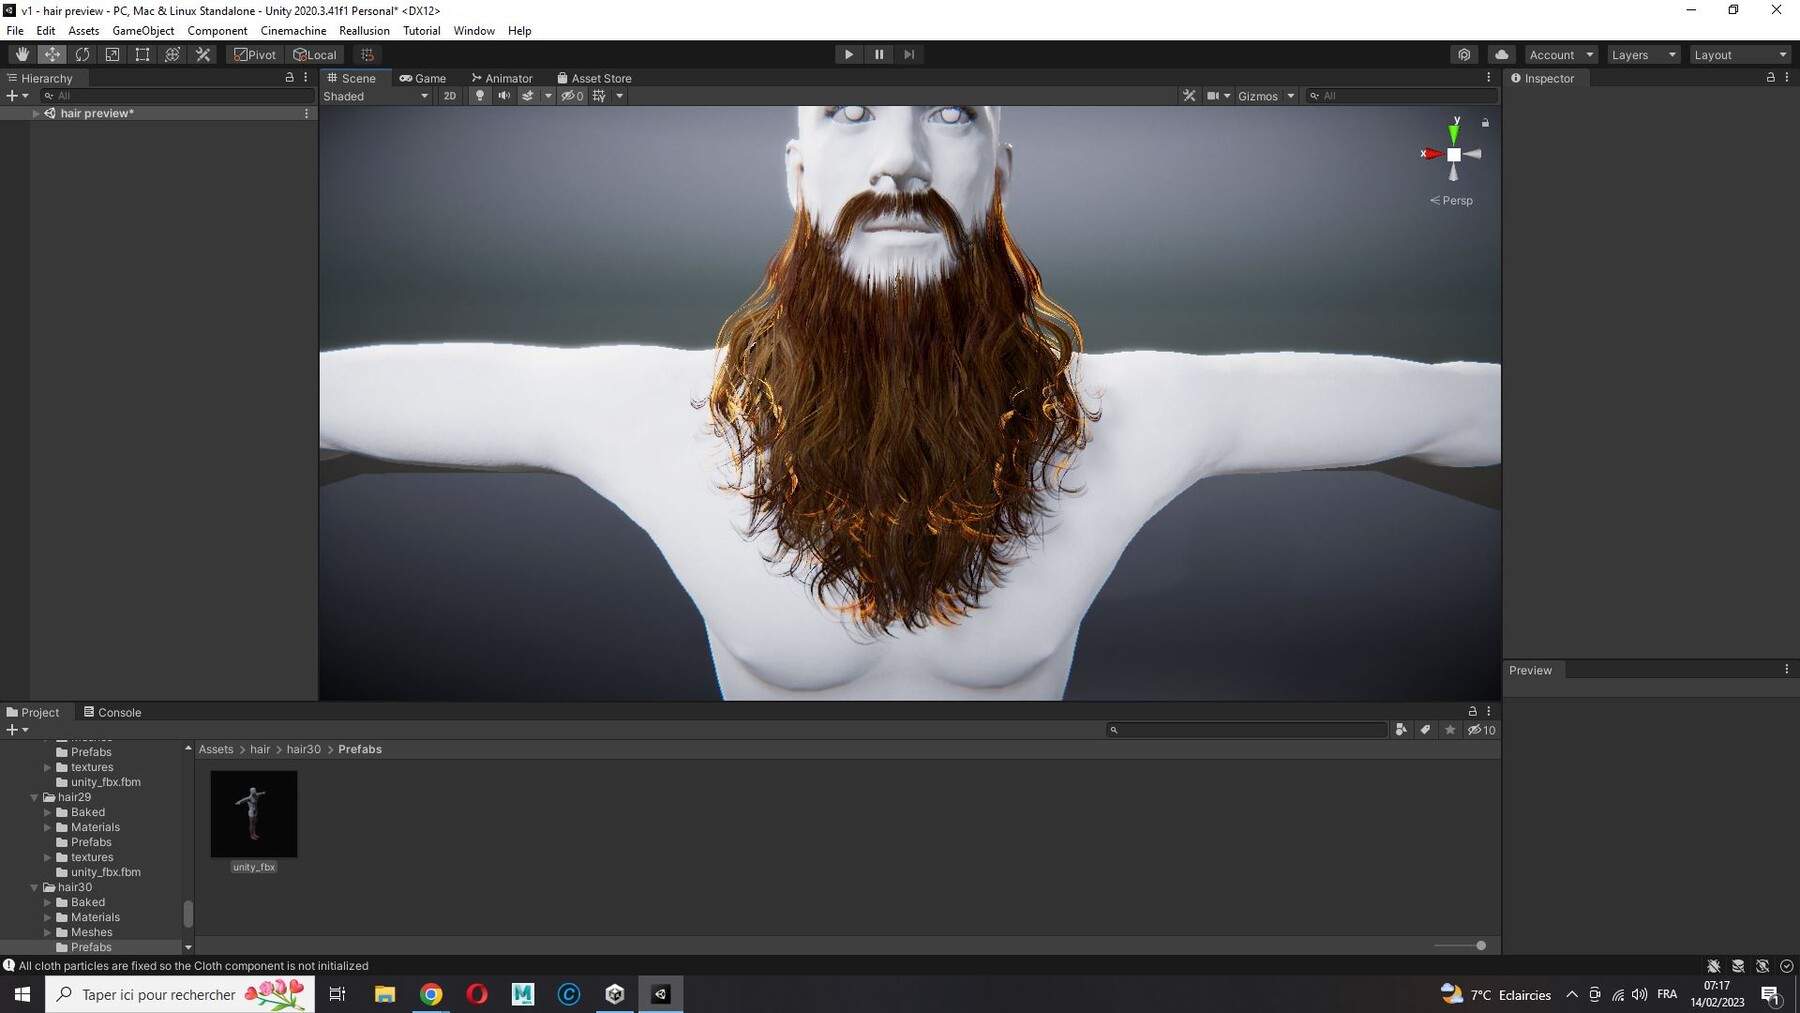Click Hierarchy search field
The width and height of the screenshot is (1800, 1013).
coord(178,96)
